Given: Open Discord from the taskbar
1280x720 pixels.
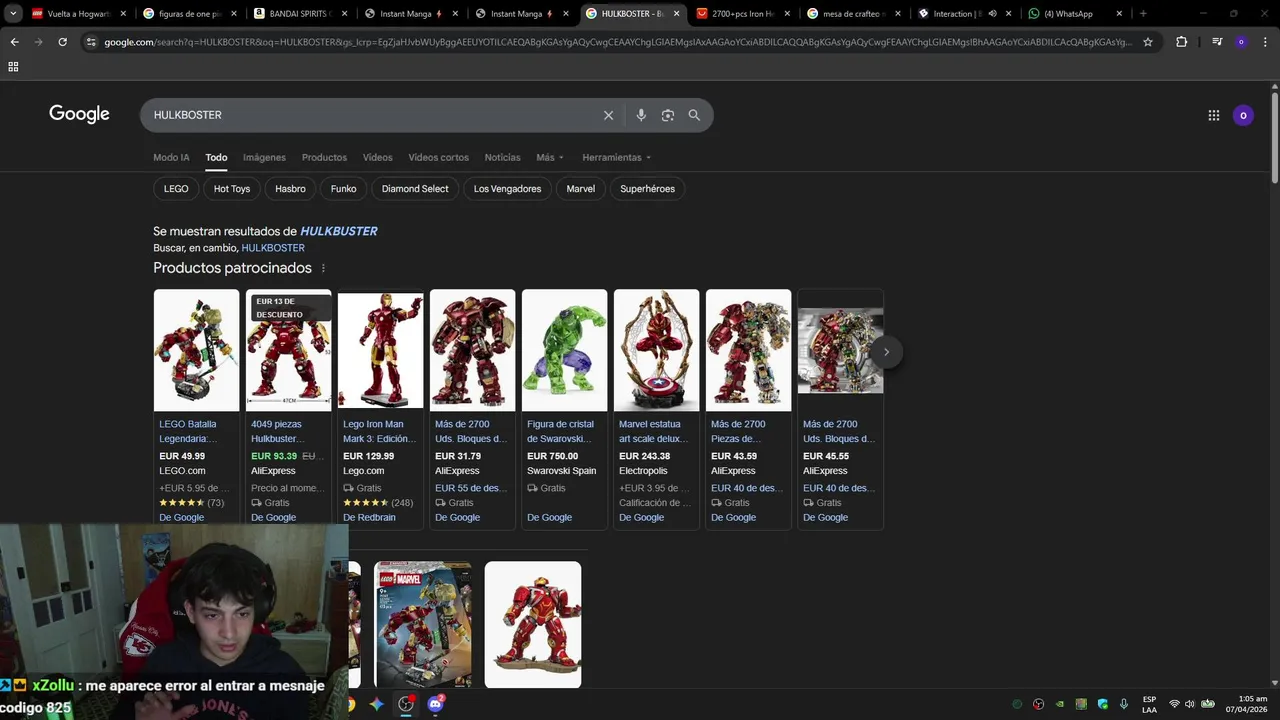Looking at the screenshot, I should (x=436, y=704).
